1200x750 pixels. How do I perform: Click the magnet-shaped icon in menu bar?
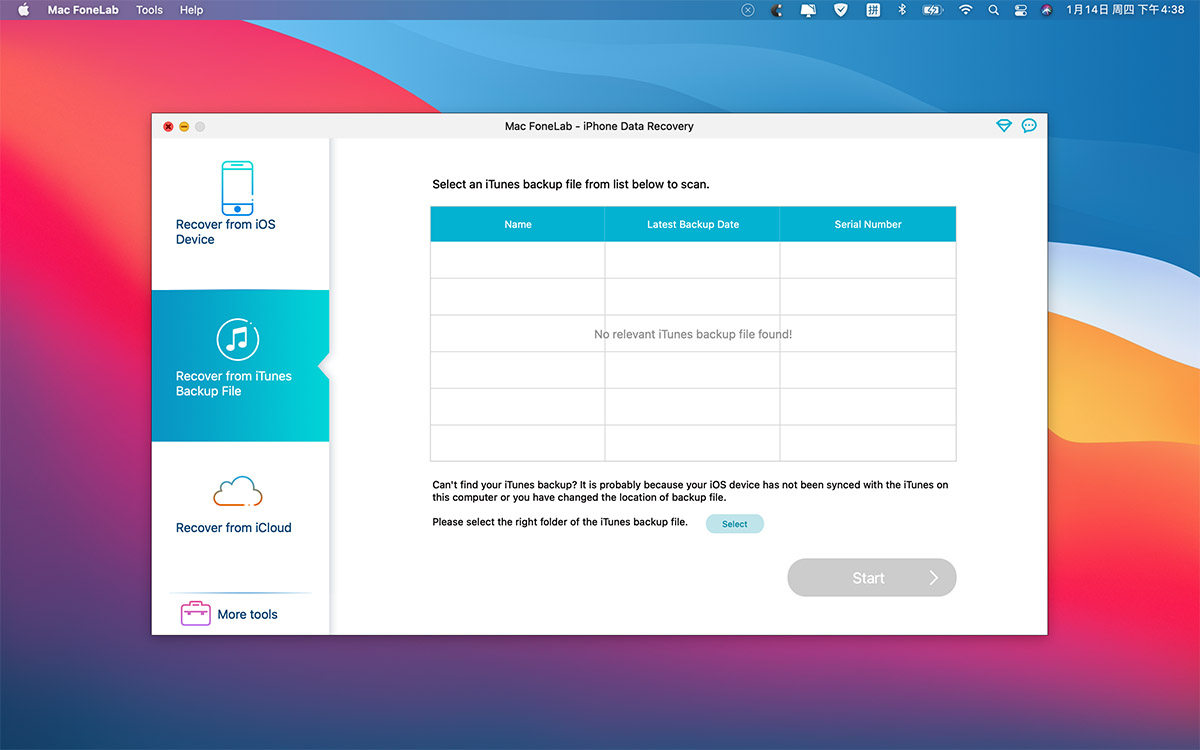[x=777, y=10]
